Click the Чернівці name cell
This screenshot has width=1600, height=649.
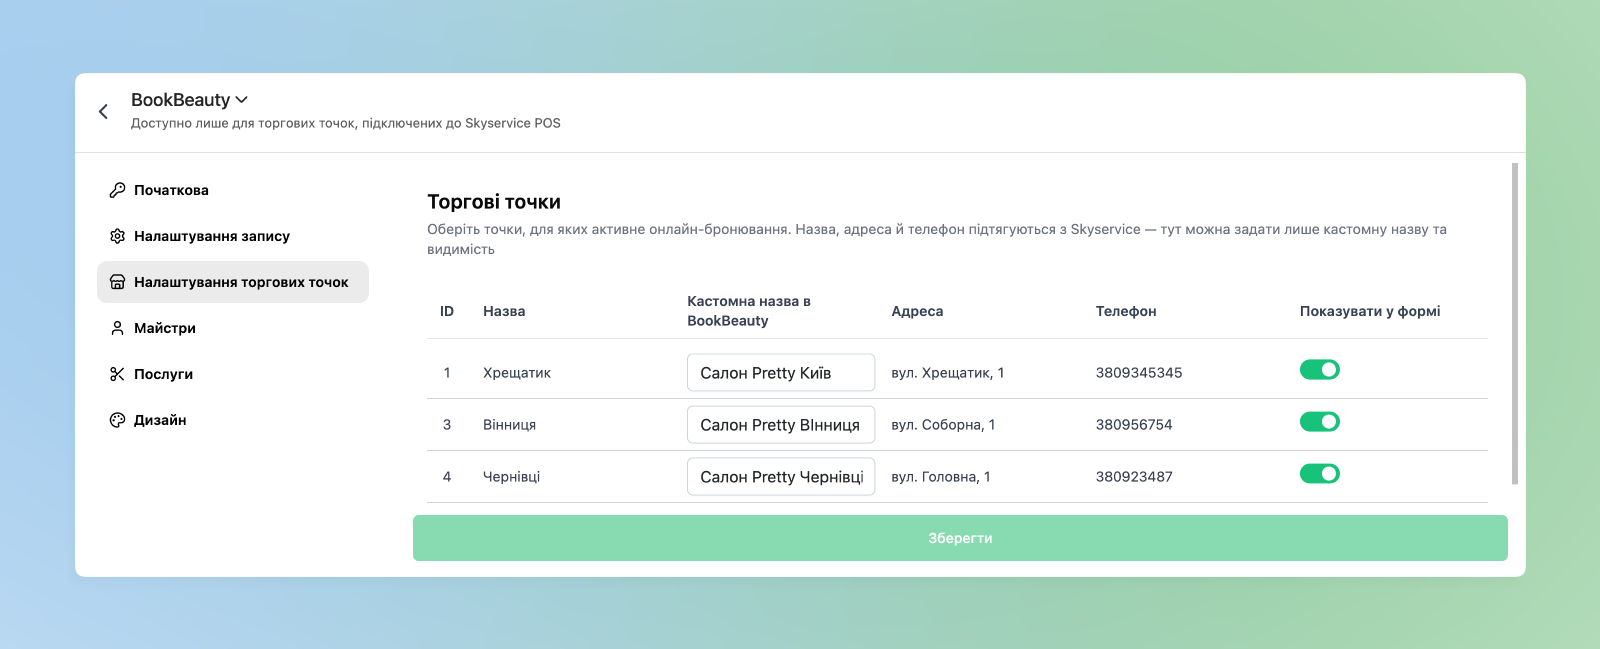512,477
